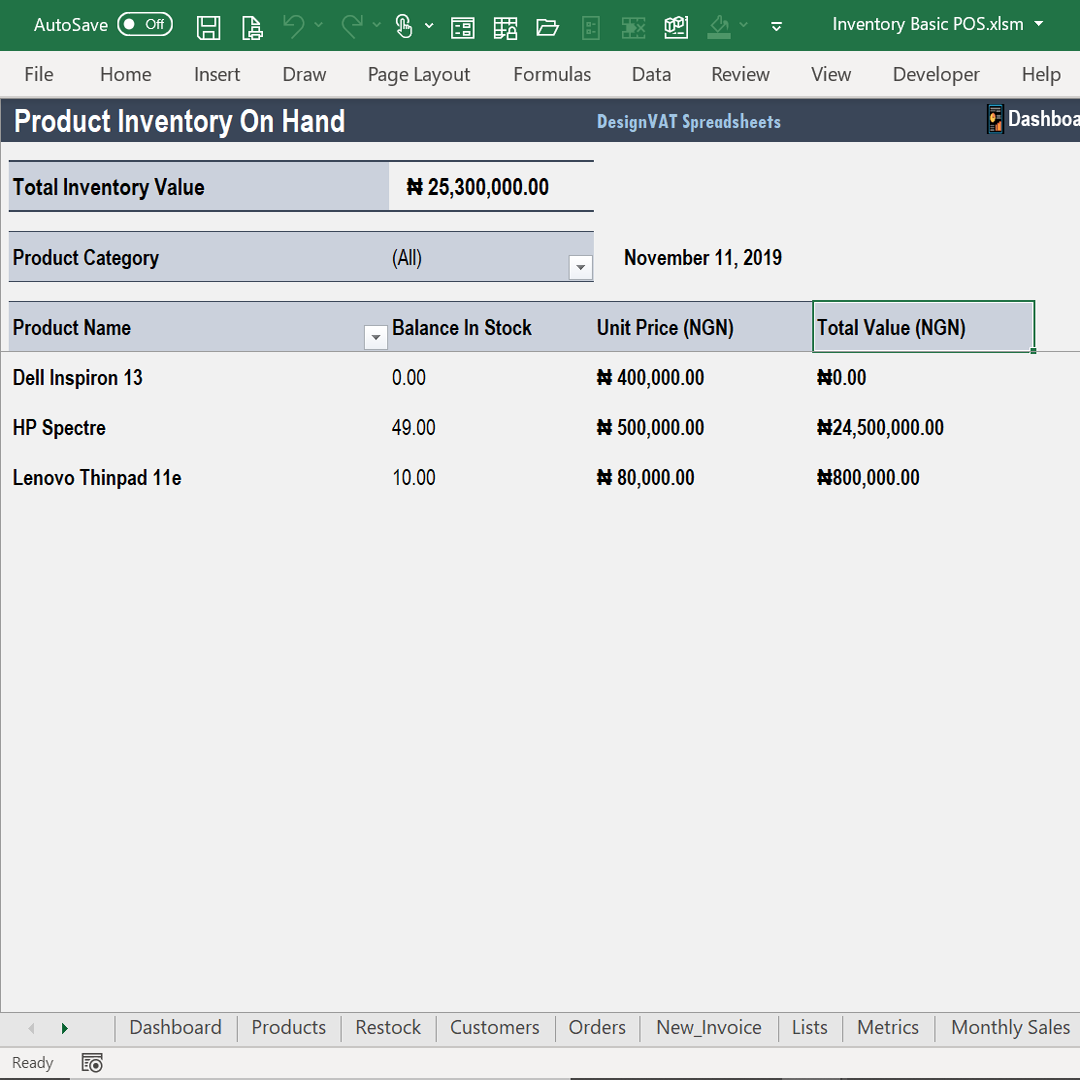Click the 3D Models icon on the toolbar

[675, 27]
